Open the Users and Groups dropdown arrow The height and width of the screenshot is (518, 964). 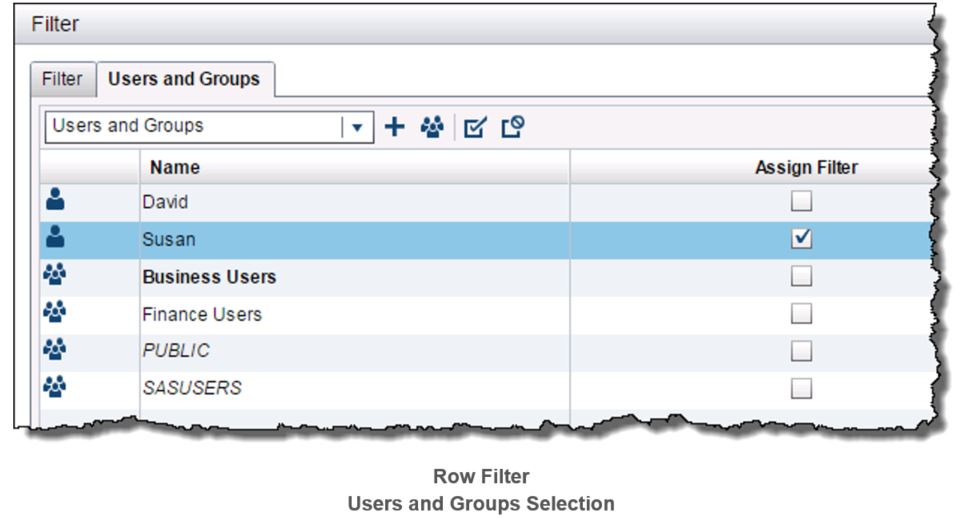coord(358,127)
